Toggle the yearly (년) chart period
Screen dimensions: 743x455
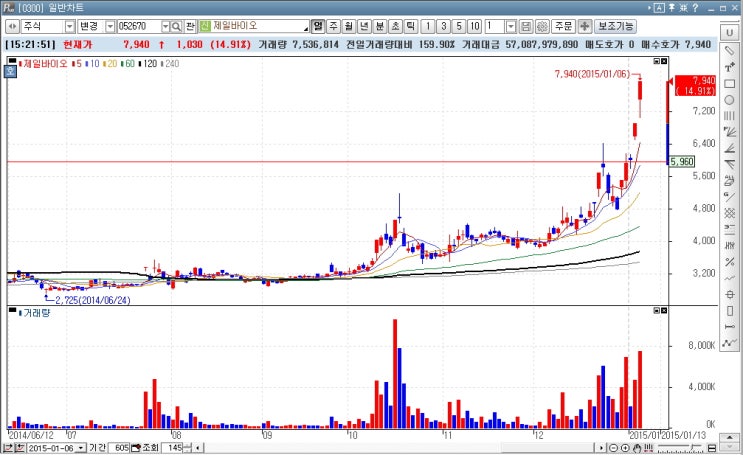(364, 26)
